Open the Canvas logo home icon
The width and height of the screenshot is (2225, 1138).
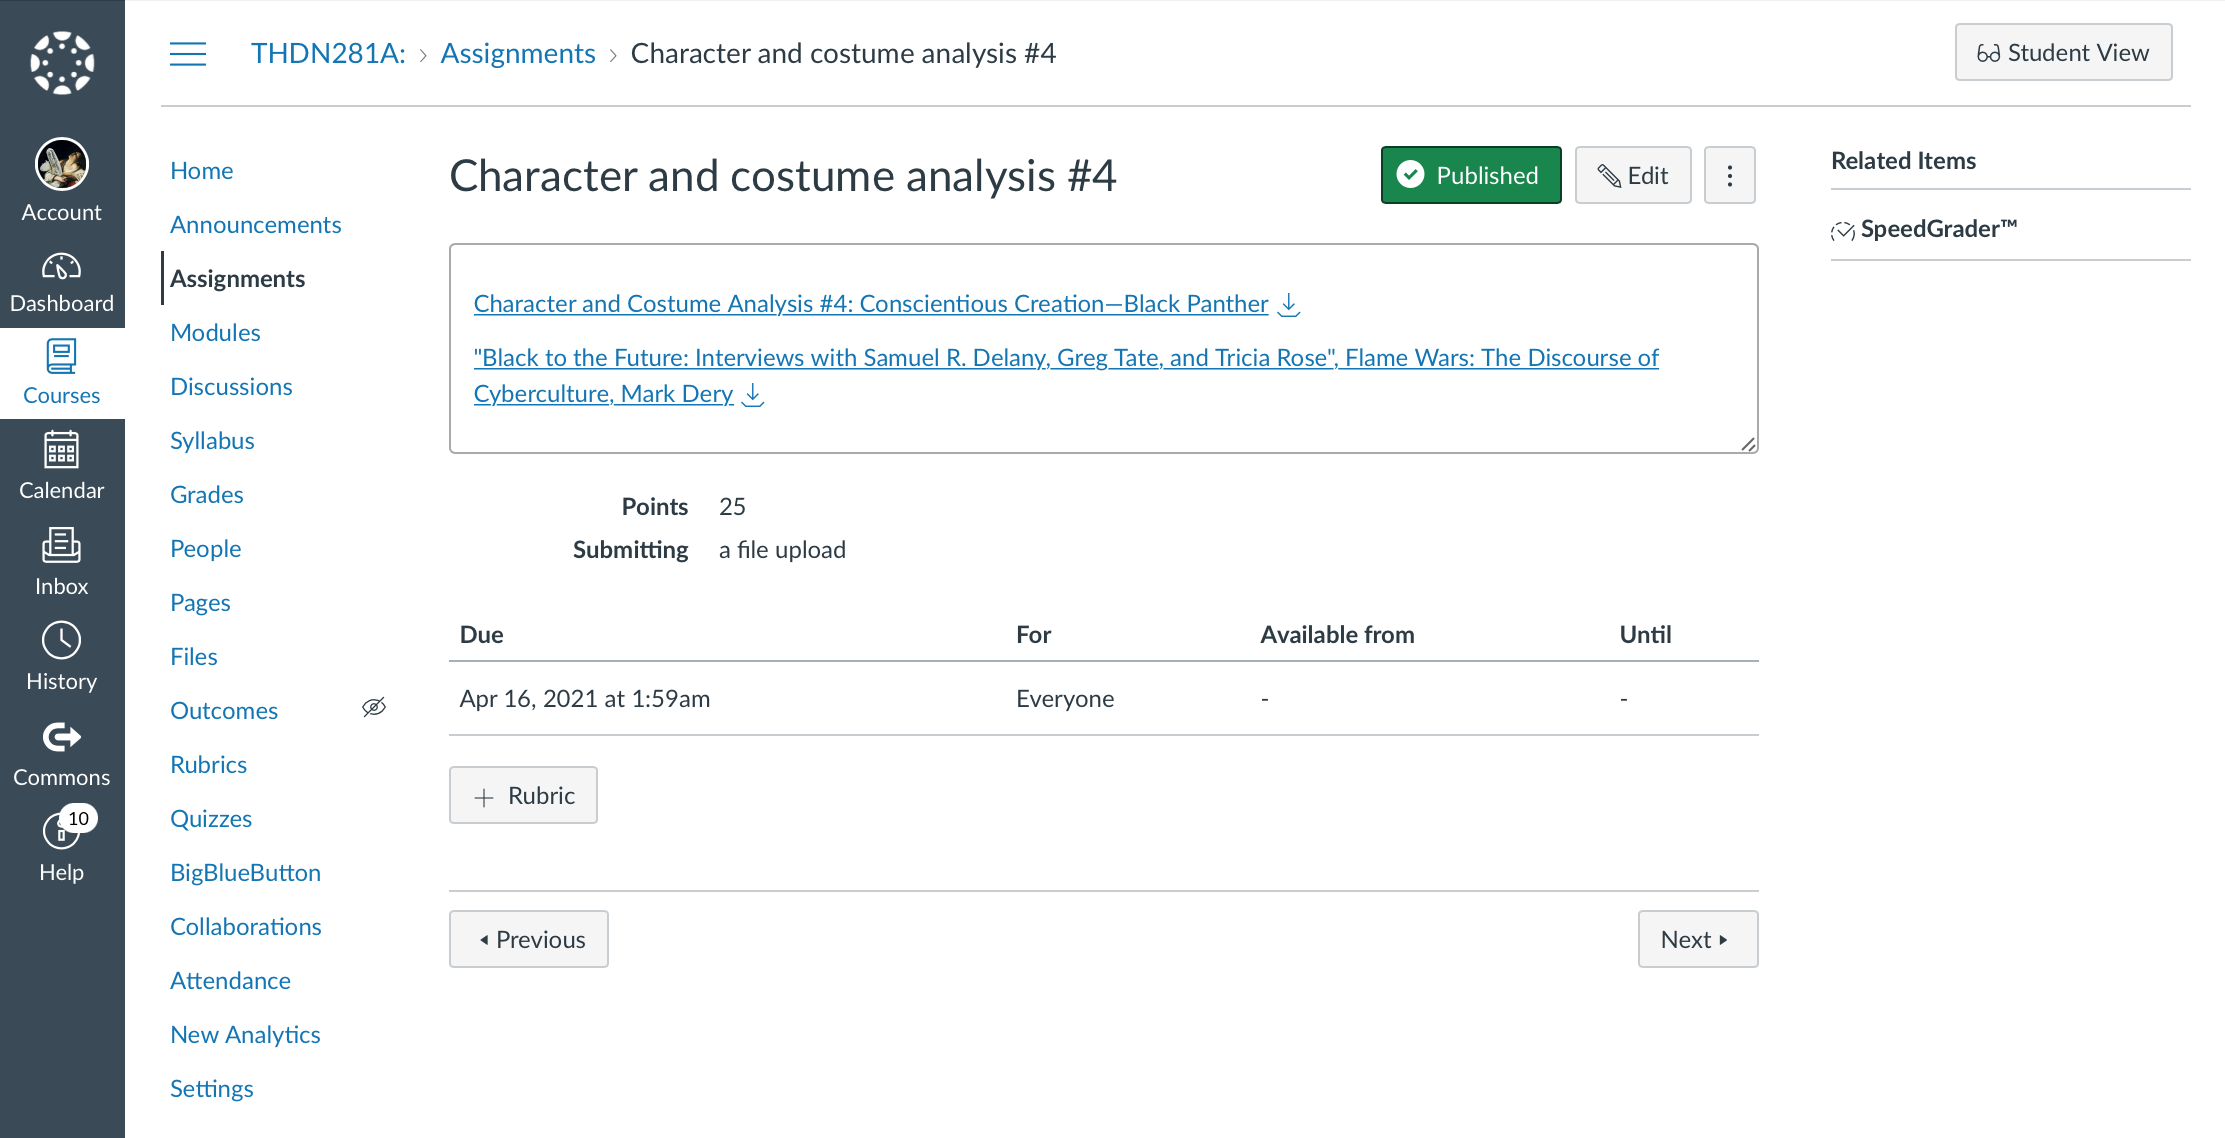62,62
